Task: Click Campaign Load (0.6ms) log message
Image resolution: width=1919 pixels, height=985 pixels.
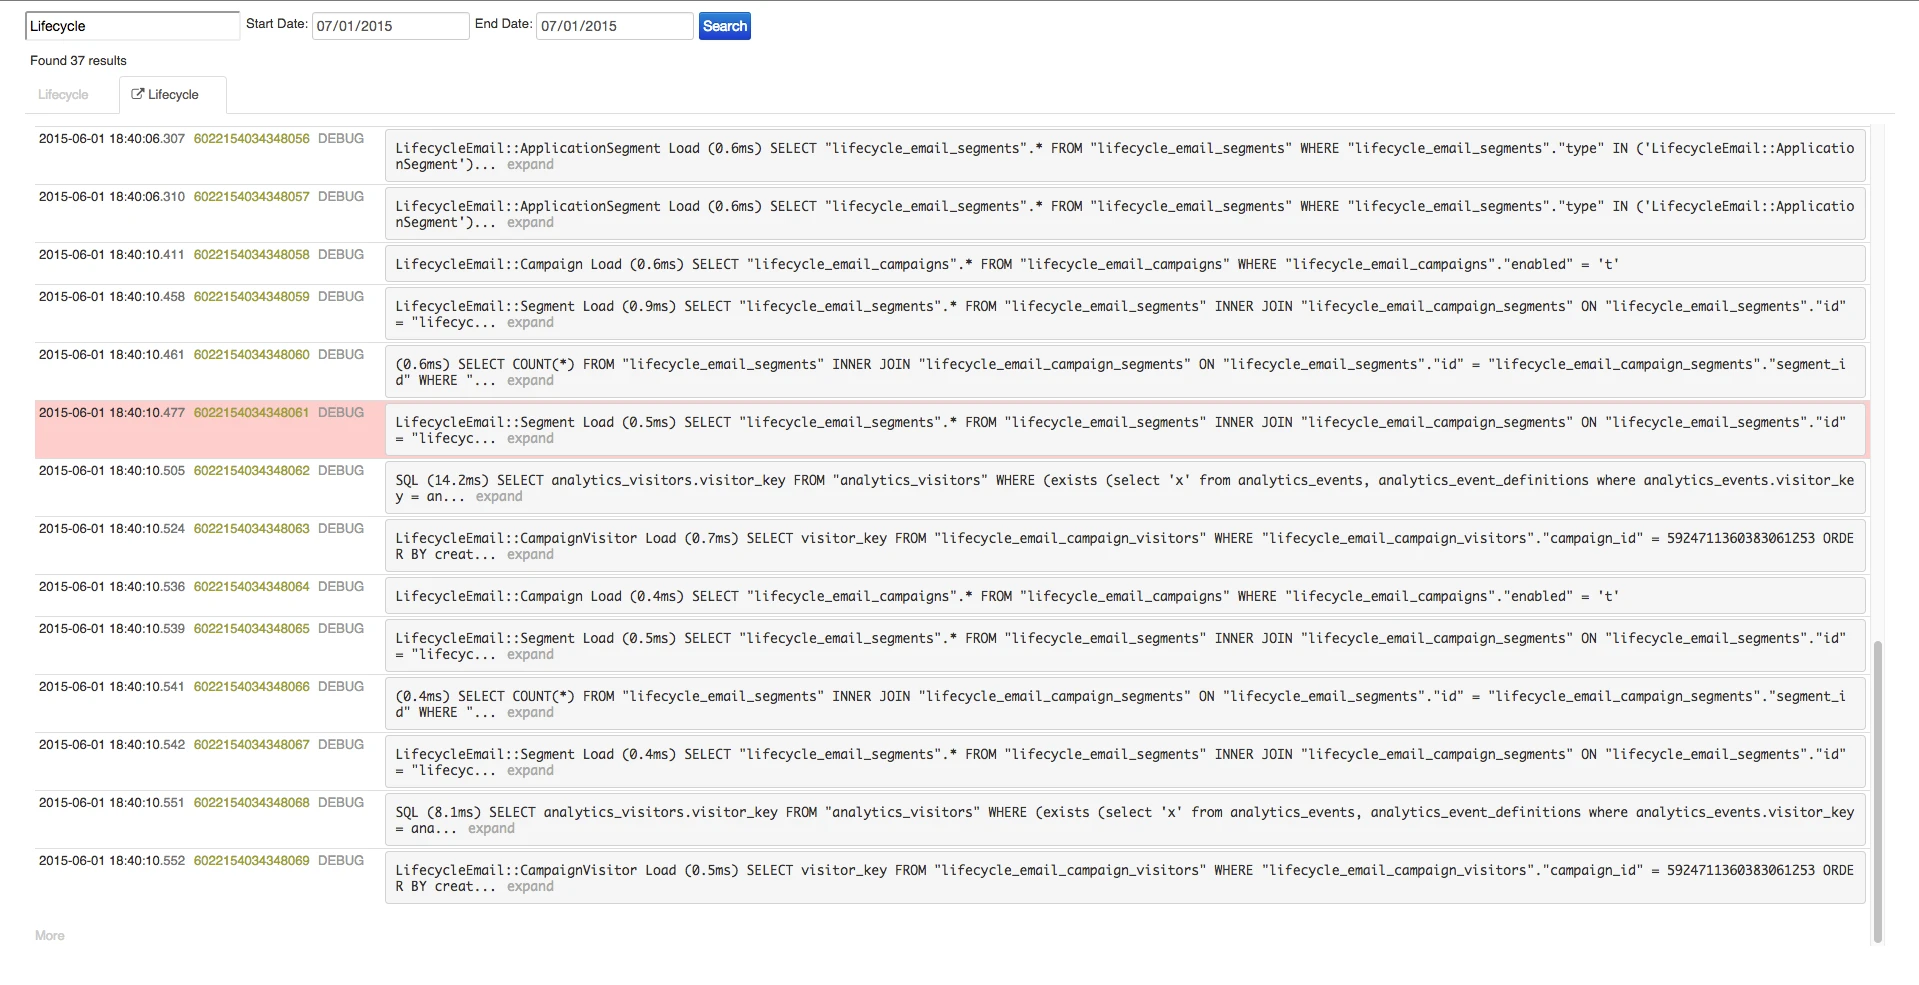Action: (1125, 265)
